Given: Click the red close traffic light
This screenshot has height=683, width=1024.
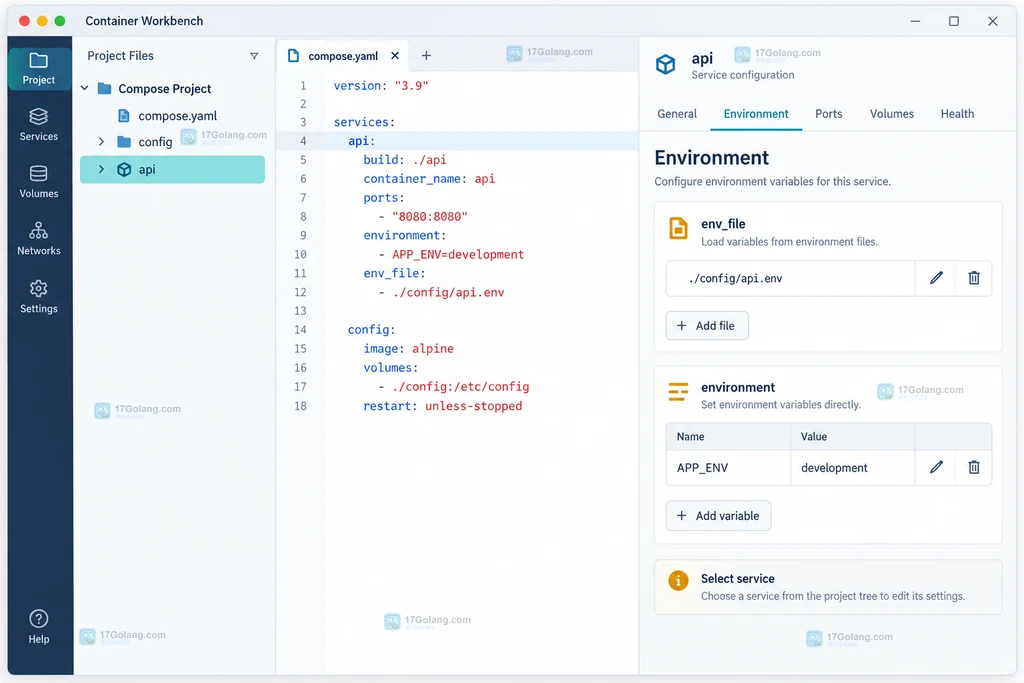Looking at the screenshot, I should click(24, 21).
